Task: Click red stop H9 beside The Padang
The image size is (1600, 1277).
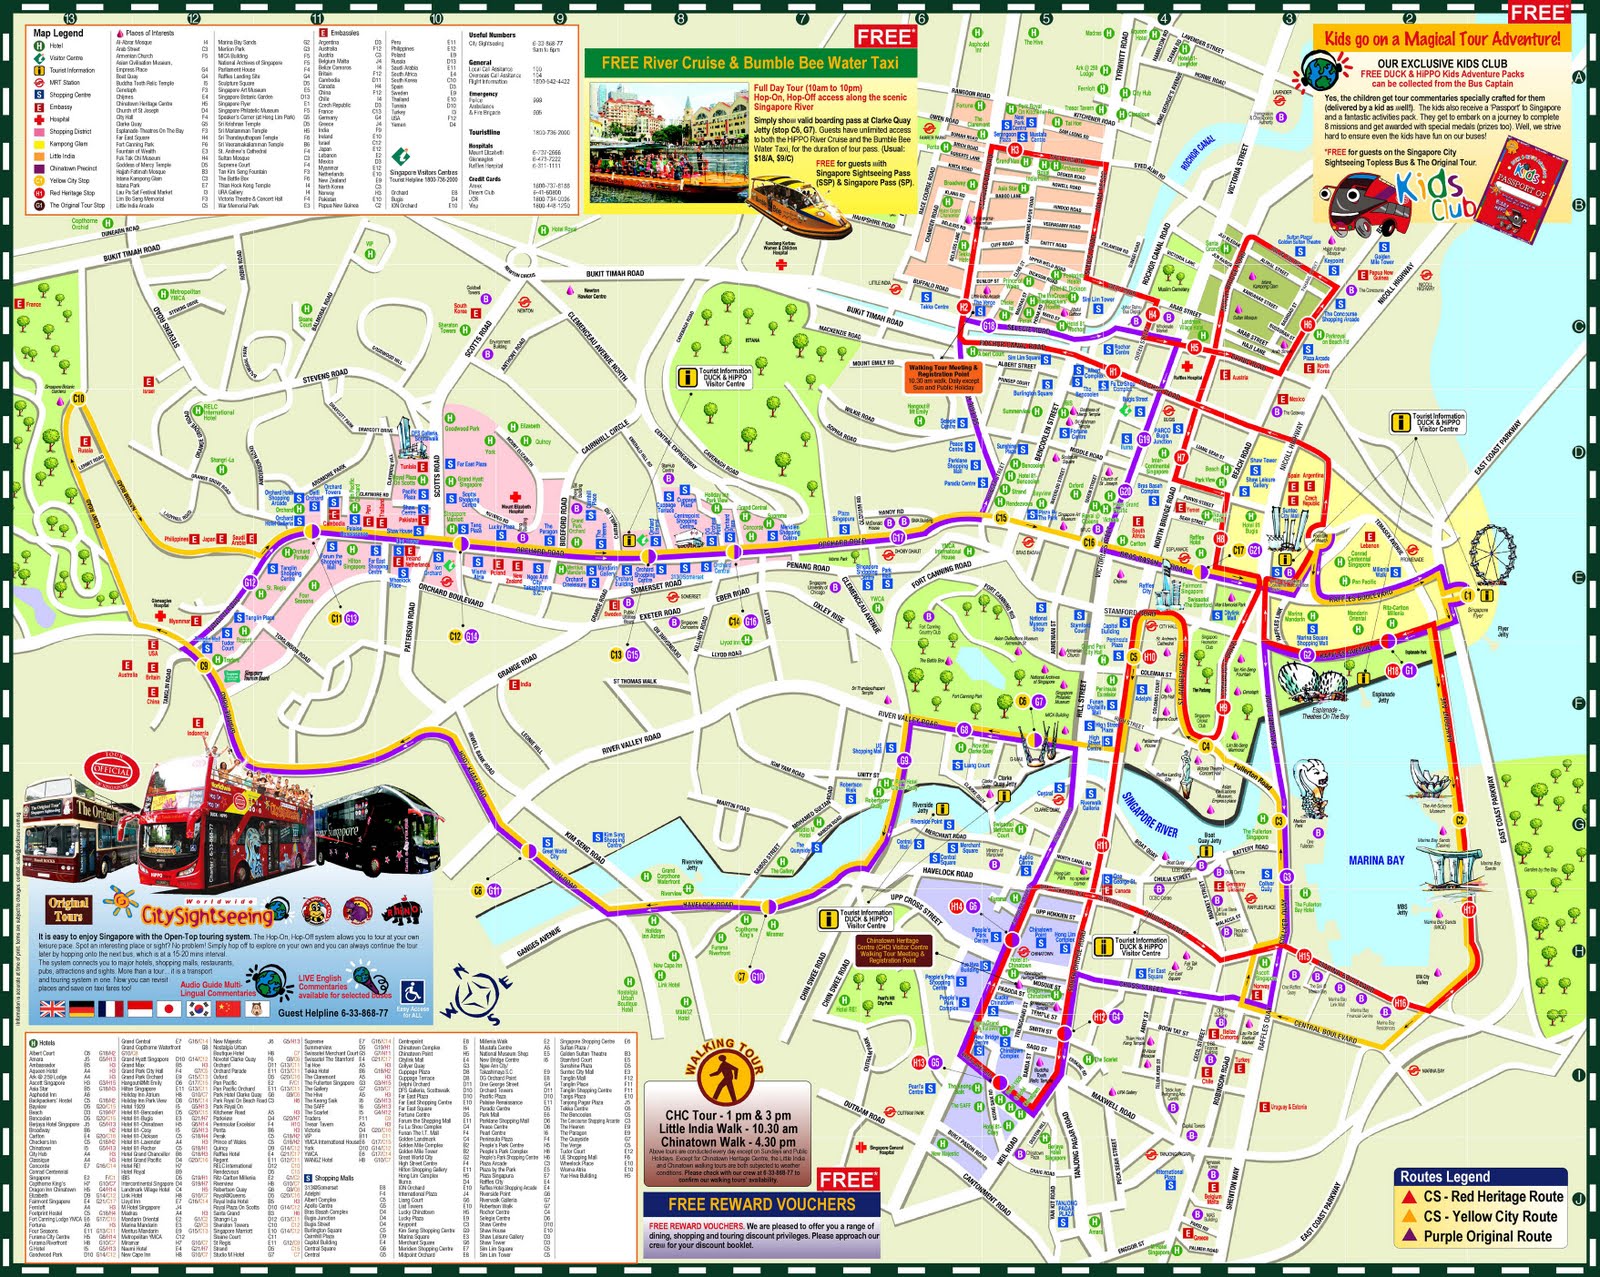Action: click(x=1223, y=708)
